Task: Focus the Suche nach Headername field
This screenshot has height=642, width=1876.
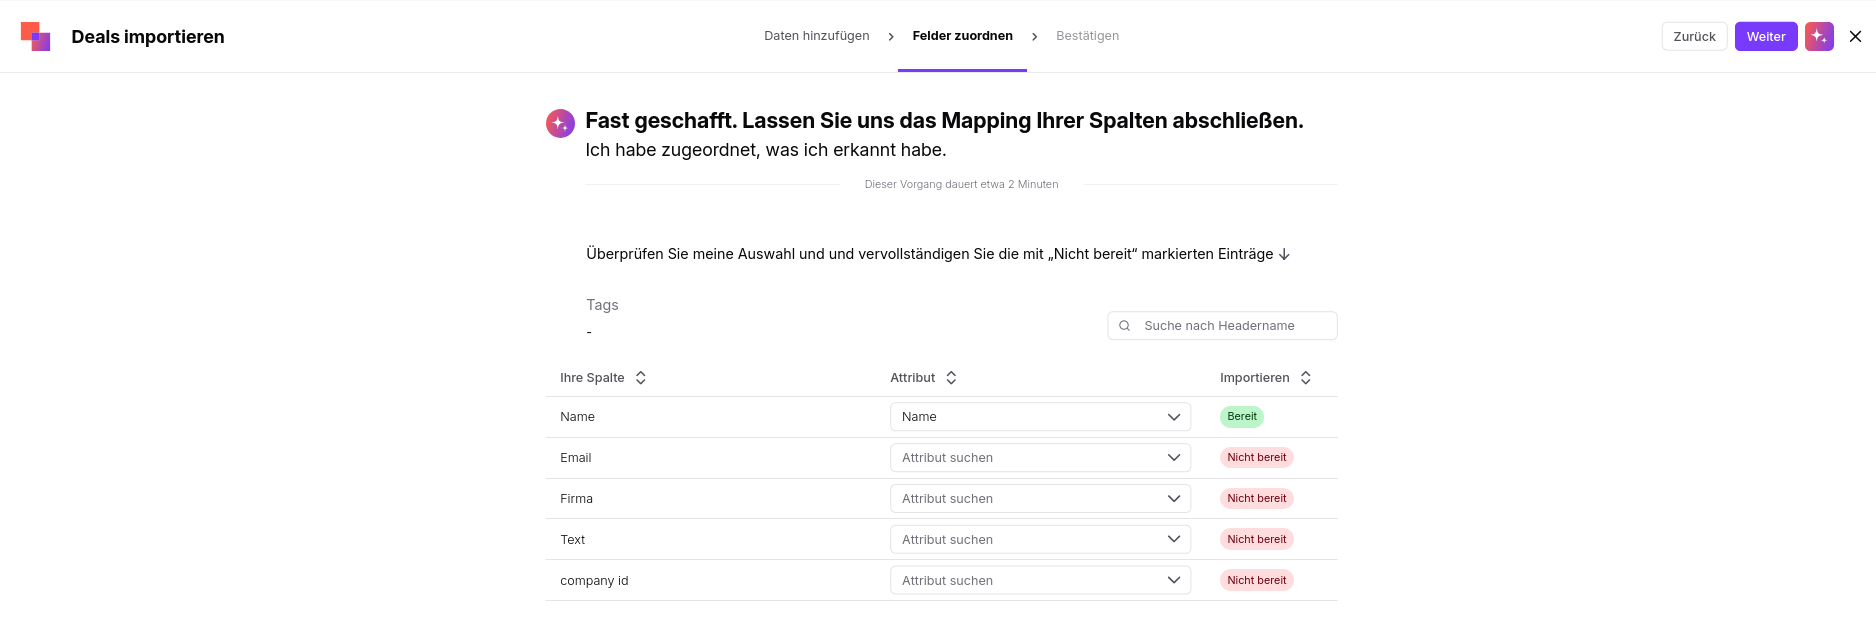Action: [x=1222, y=326]
